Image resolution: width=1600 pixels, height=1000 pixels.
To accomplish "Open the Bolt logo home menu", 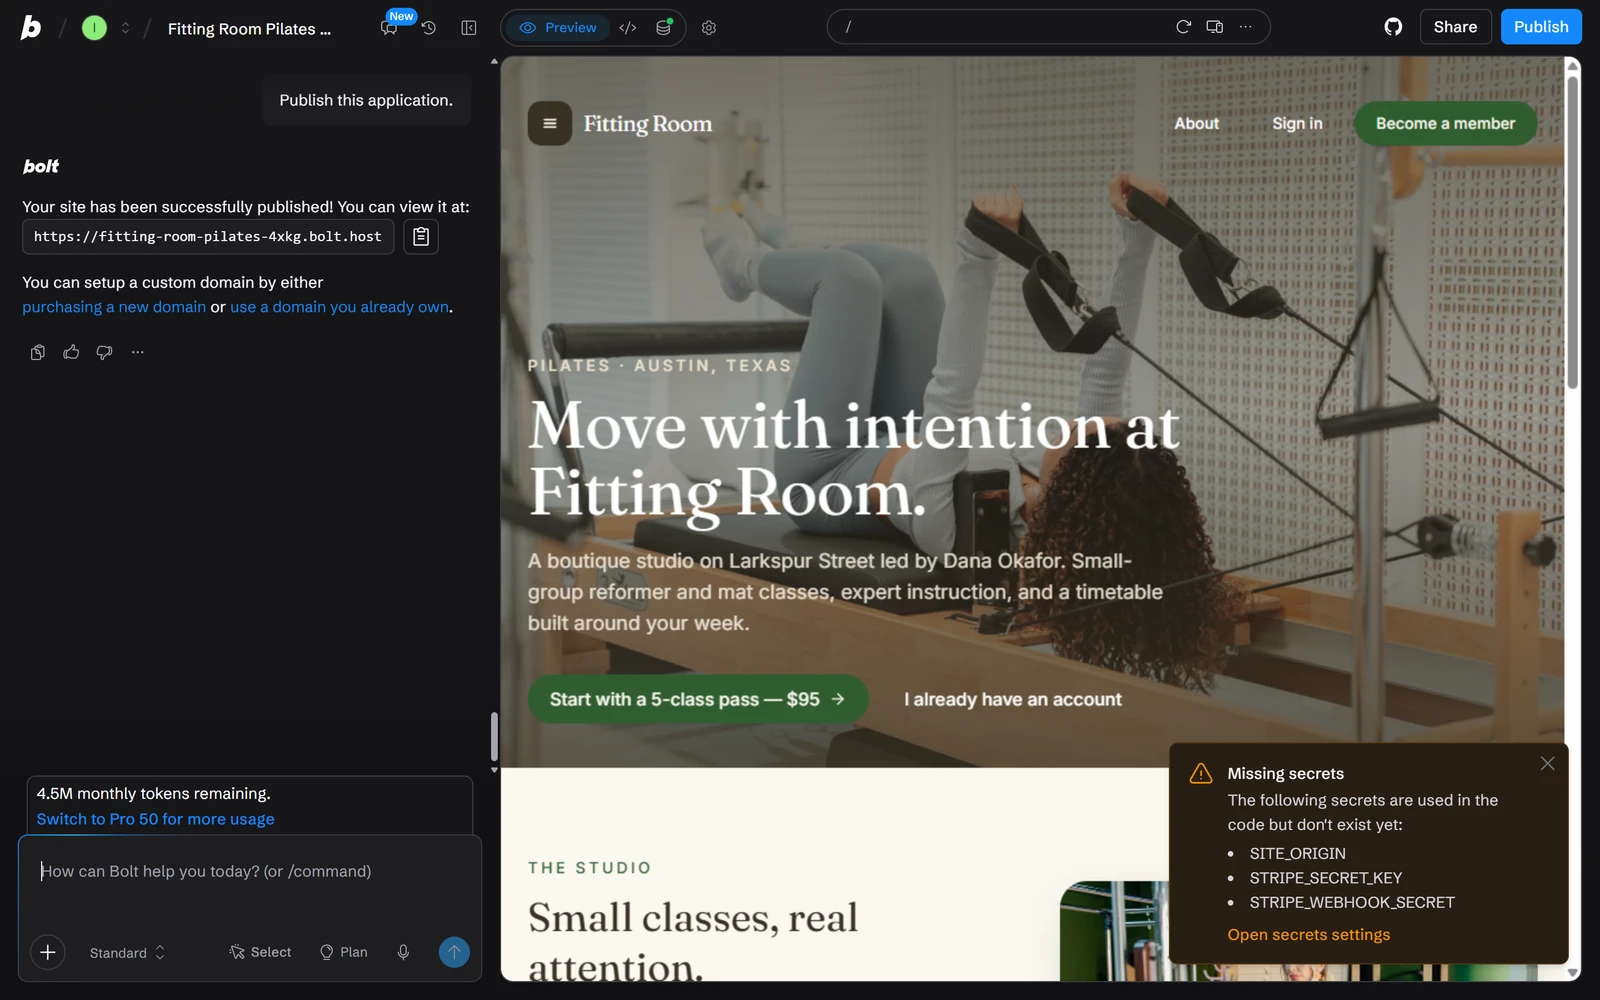I will click(31, 28).
